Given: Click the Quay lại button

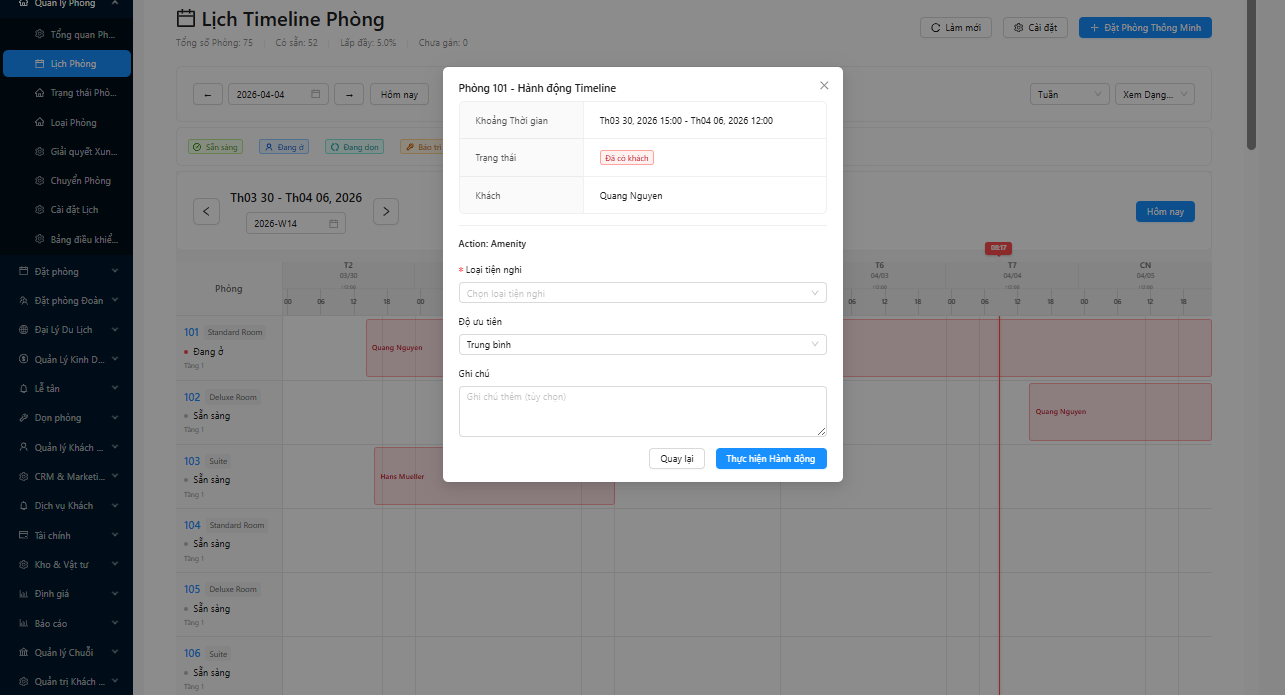Looking at the screenshot, I should coord(676,458).
